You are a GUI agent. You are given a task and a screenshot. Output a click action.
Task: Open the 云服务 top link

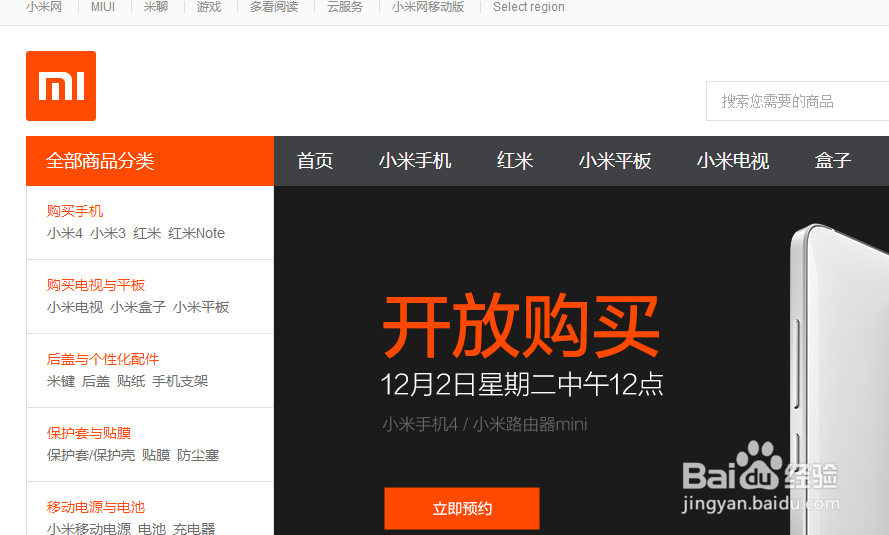pos(345,7)
